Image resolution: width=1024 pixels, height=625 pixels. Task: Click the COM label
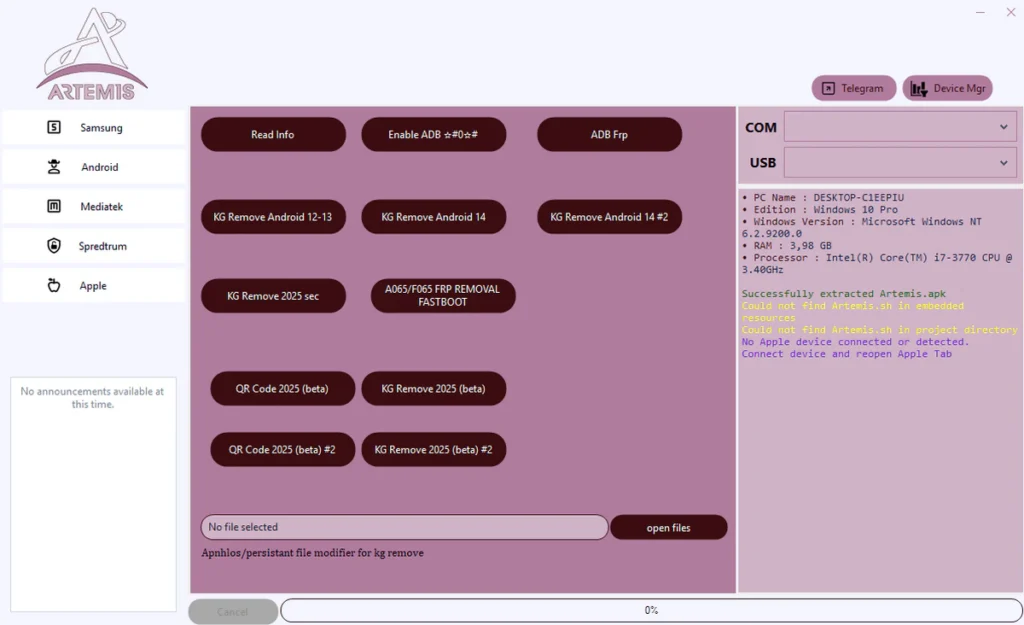761,127
